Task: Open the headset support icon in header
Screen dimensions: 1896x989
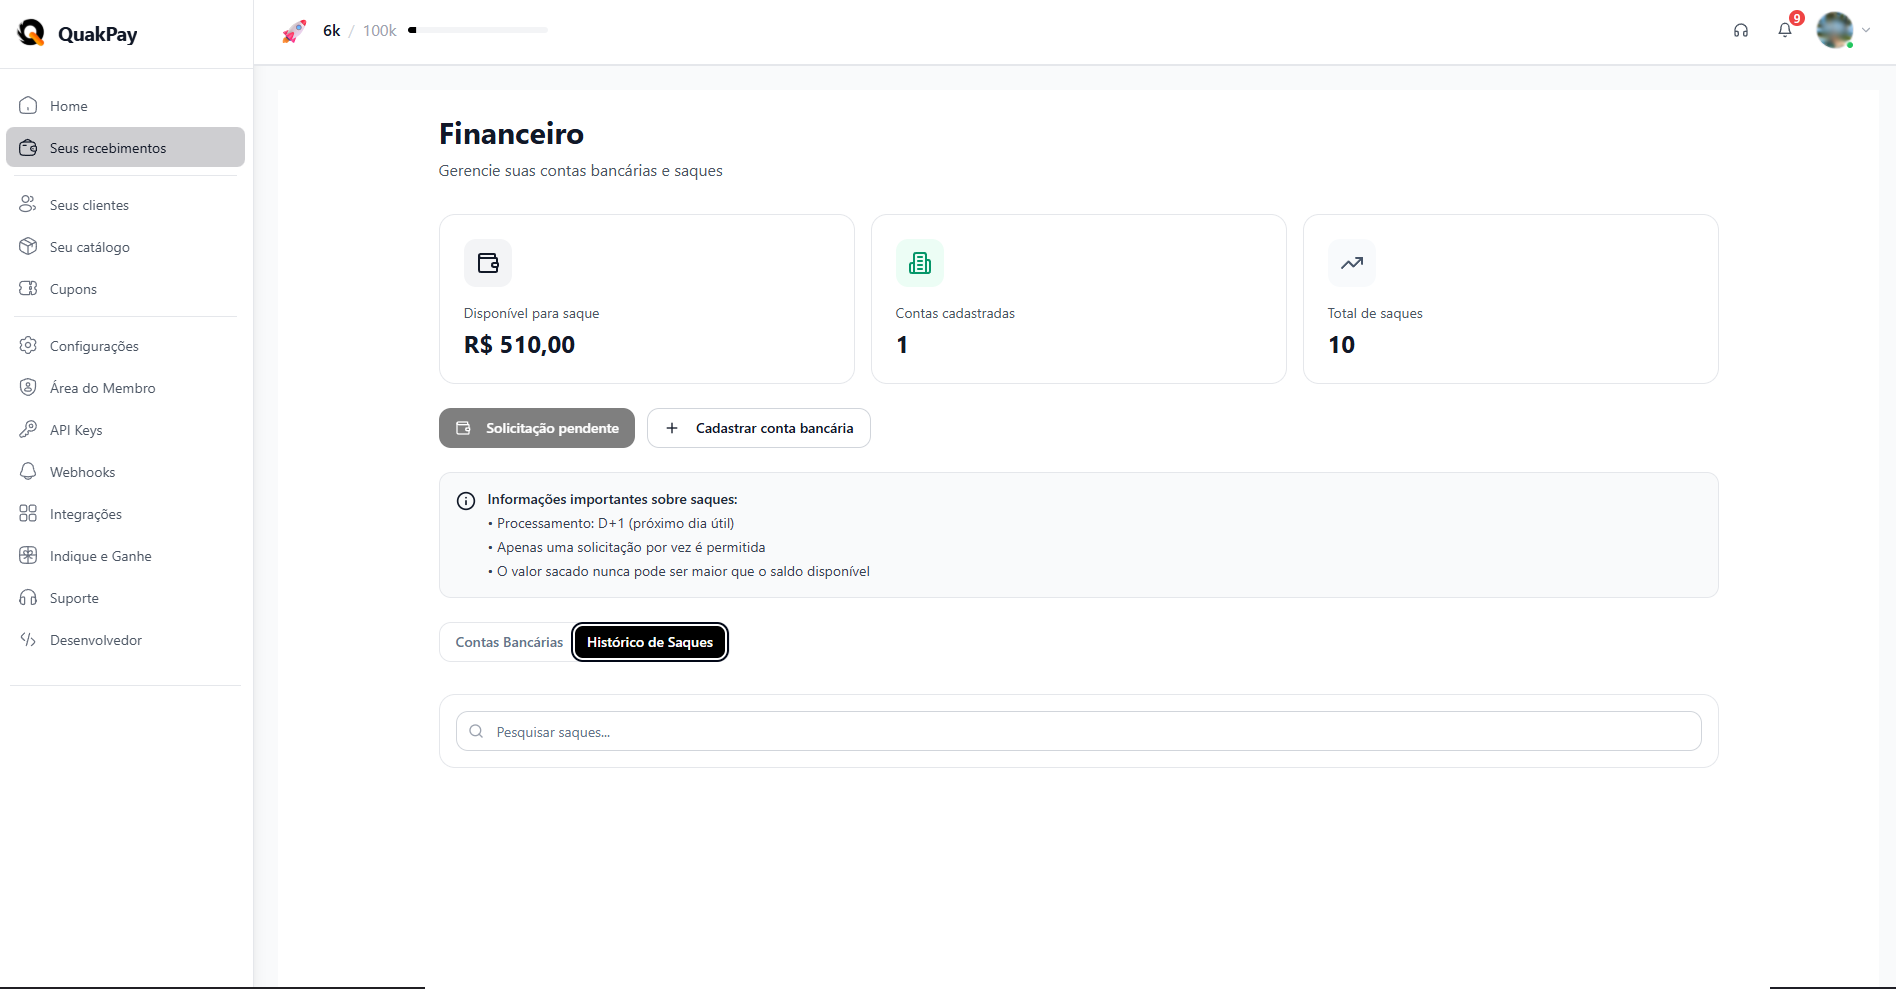Action: [x=1741, y=31]
